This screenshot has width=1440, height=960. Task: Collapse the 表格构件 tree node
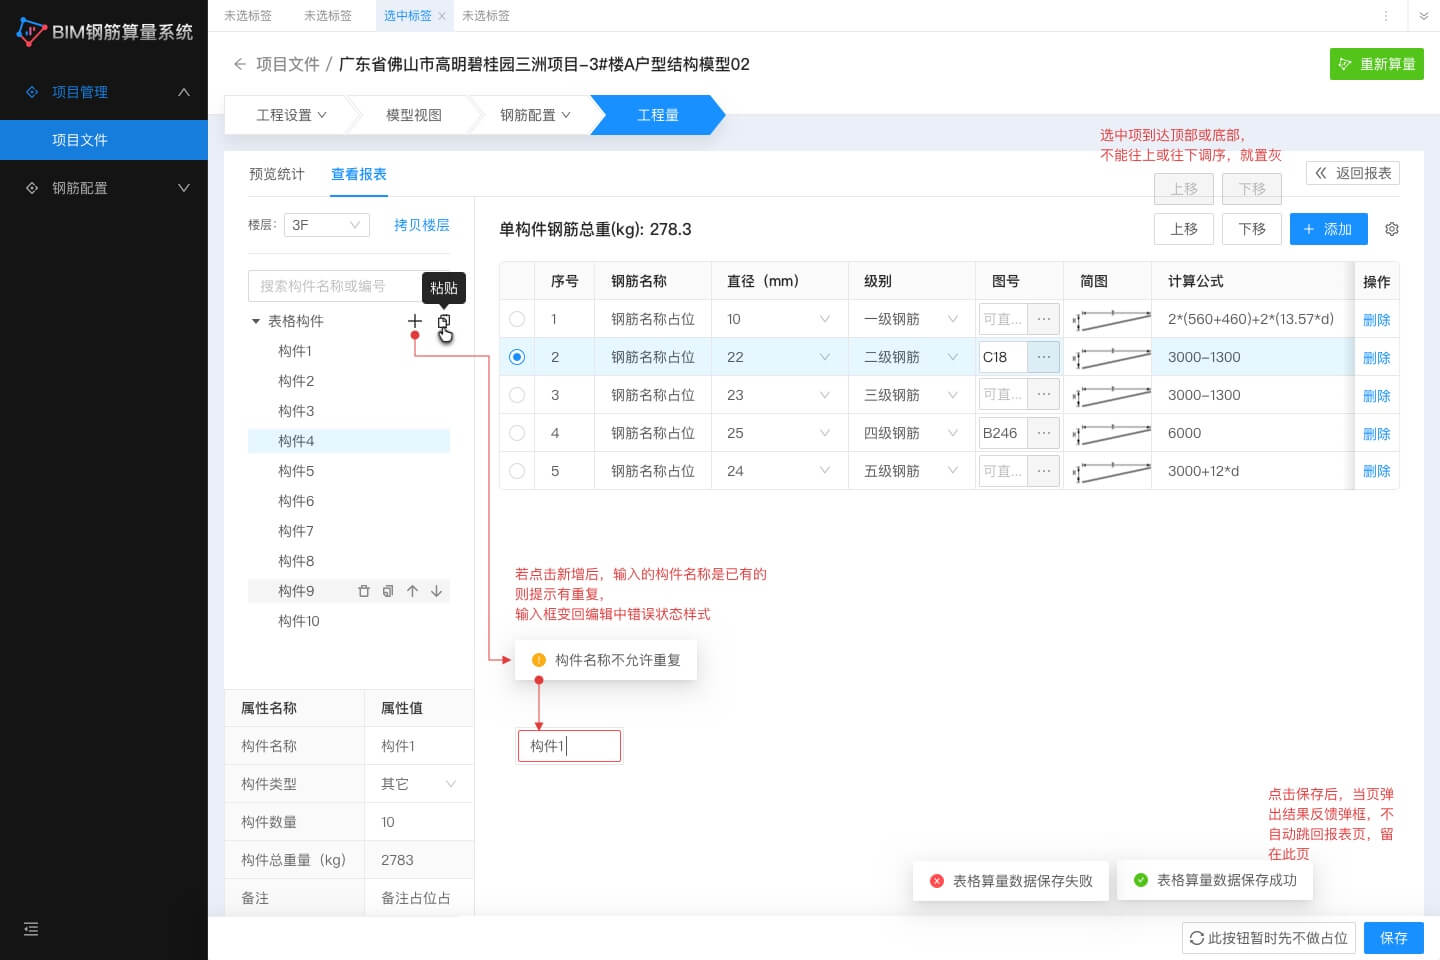point(256,321)
